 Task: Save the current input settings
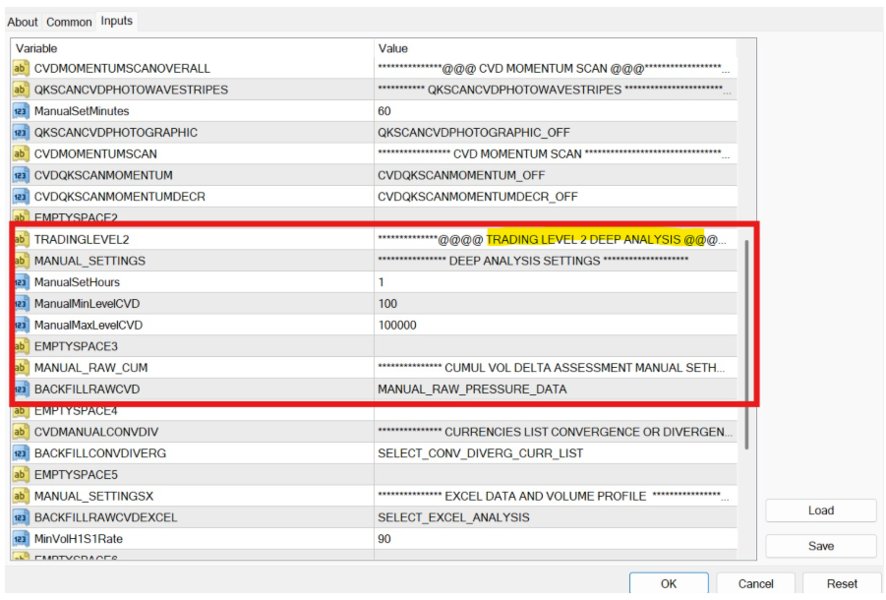tap(820, 546)
